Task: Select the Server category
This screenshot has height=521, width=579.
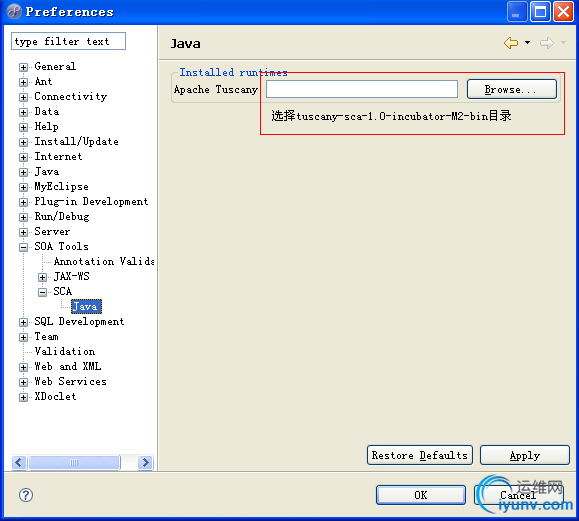Action: (x=52, y=232)
